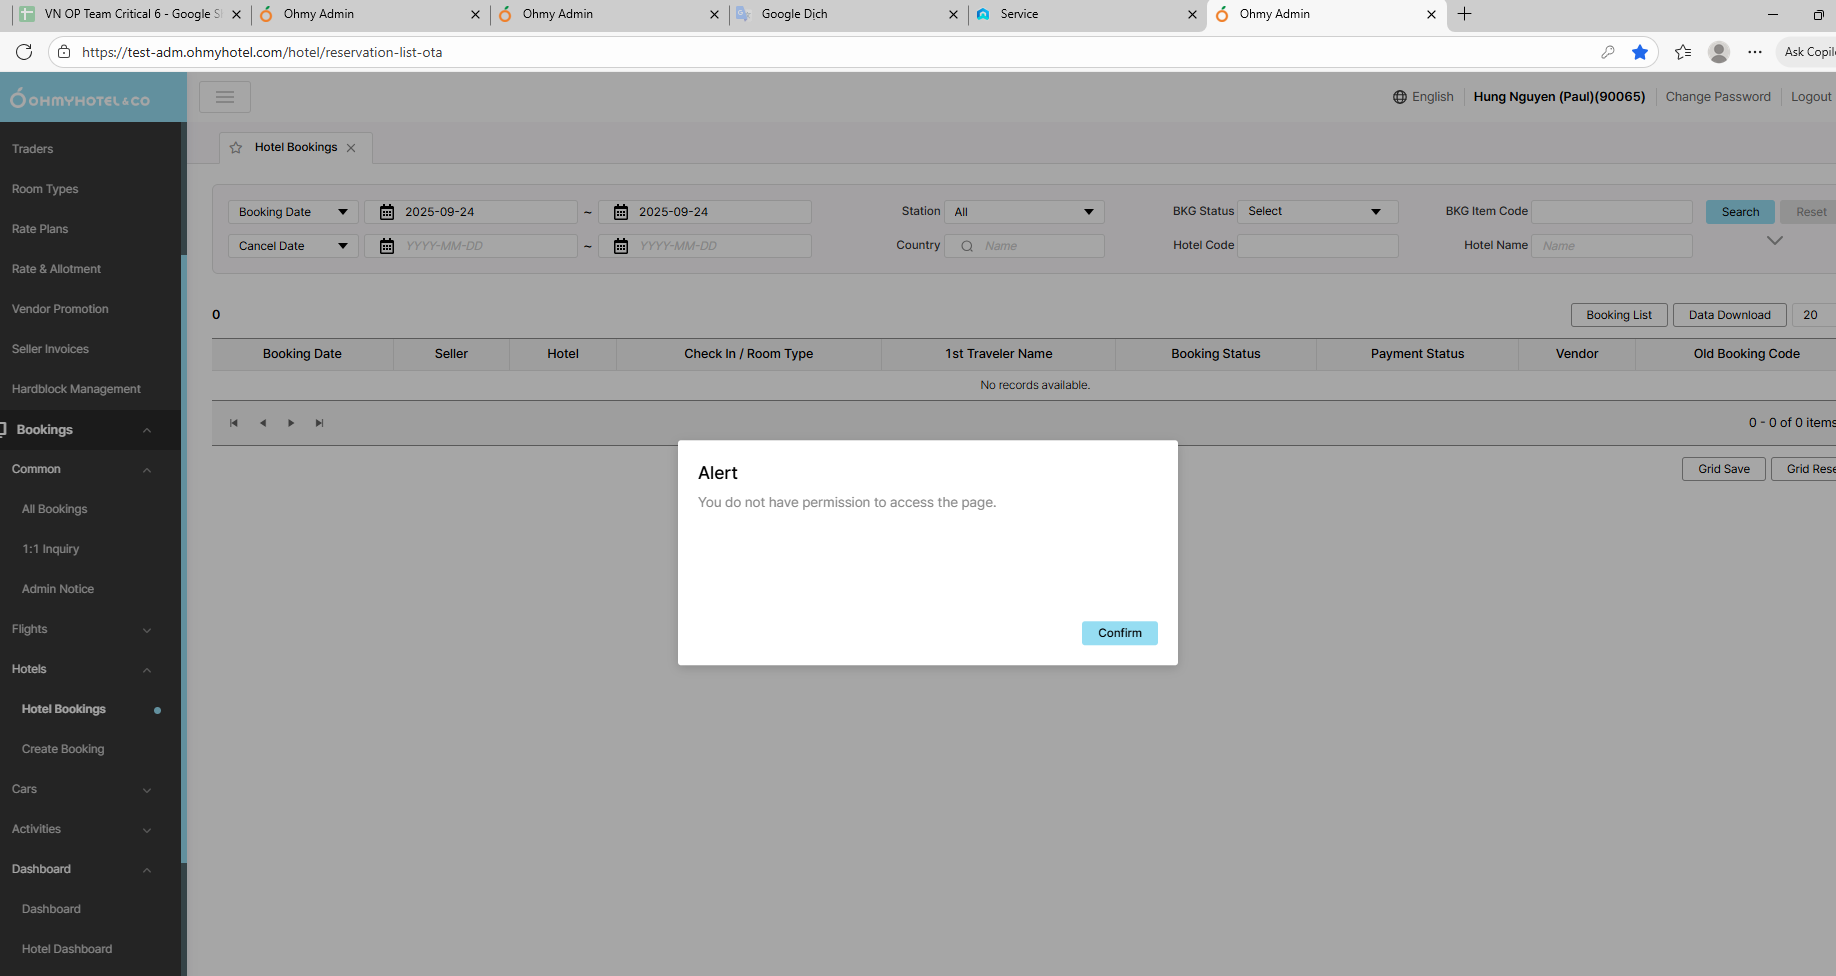Close the Hotel Bookings page tab

(351, 148)
